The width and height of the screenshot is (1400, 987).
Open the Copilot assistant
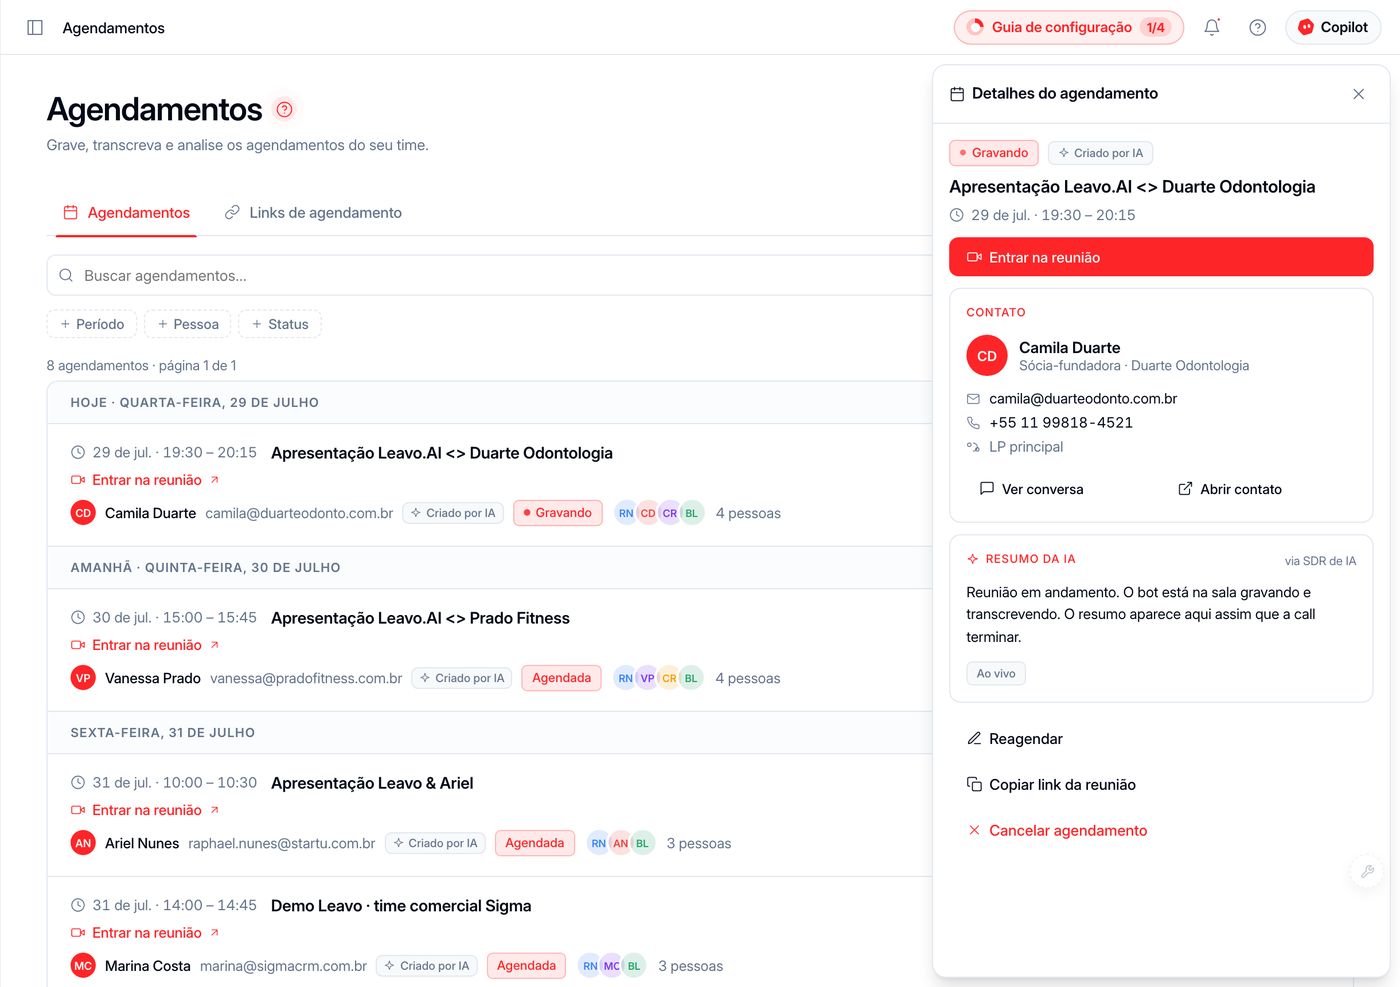[x=1333, y=28]
